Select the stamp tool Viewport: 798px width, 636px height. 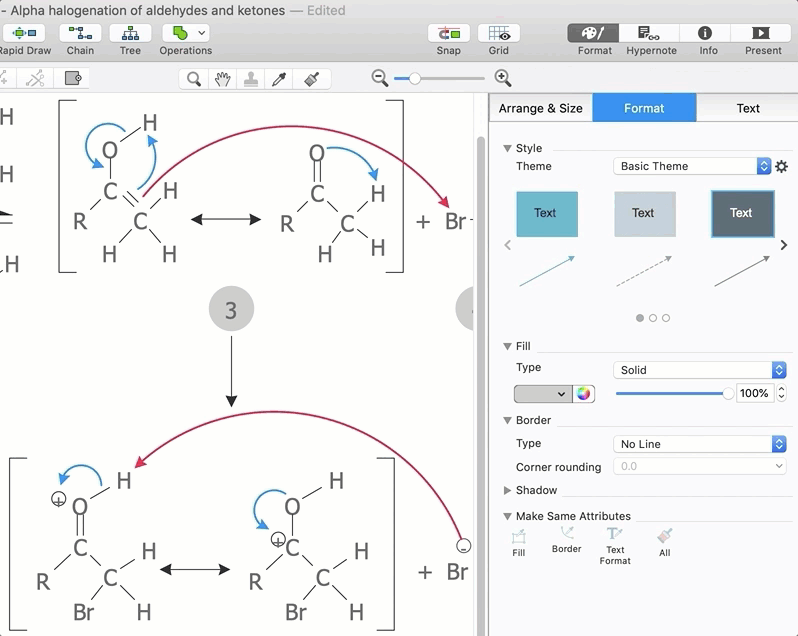click(x=250, y=79)
